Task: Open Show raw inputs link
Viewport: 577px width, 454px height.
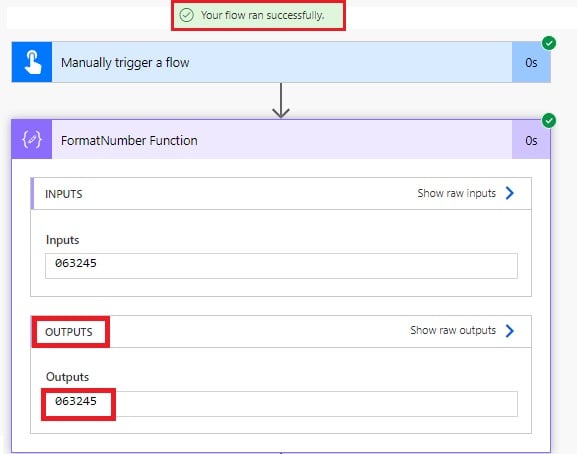Action: click(456, 193)
